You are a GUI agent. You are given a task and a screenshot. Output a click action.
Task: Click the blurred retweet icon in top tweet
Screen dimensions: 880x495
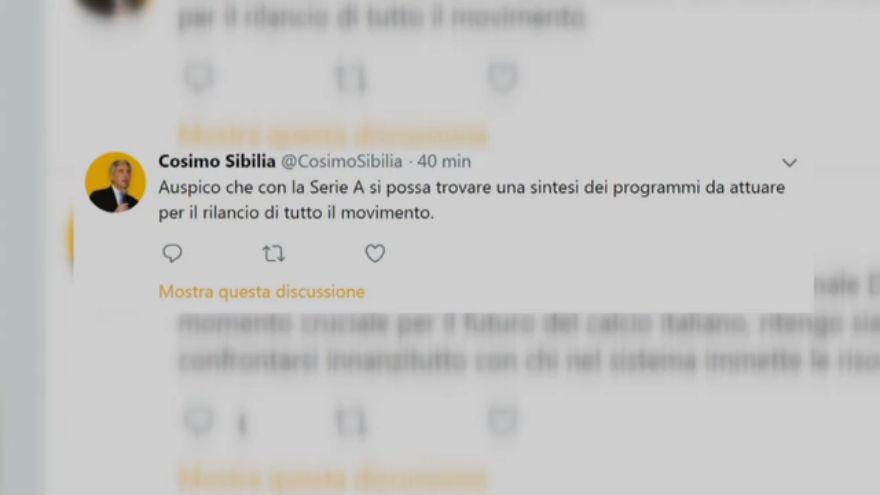pyautogui.click(x=351, y=78)
